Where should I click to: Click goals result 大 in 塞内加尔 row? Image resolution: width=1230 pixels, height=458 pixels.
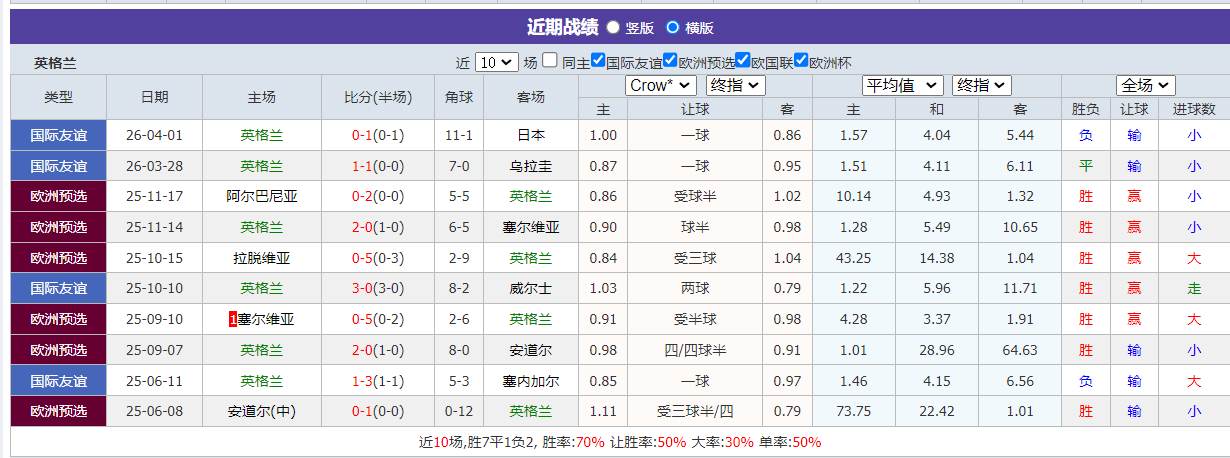(x=1194, y=381)
